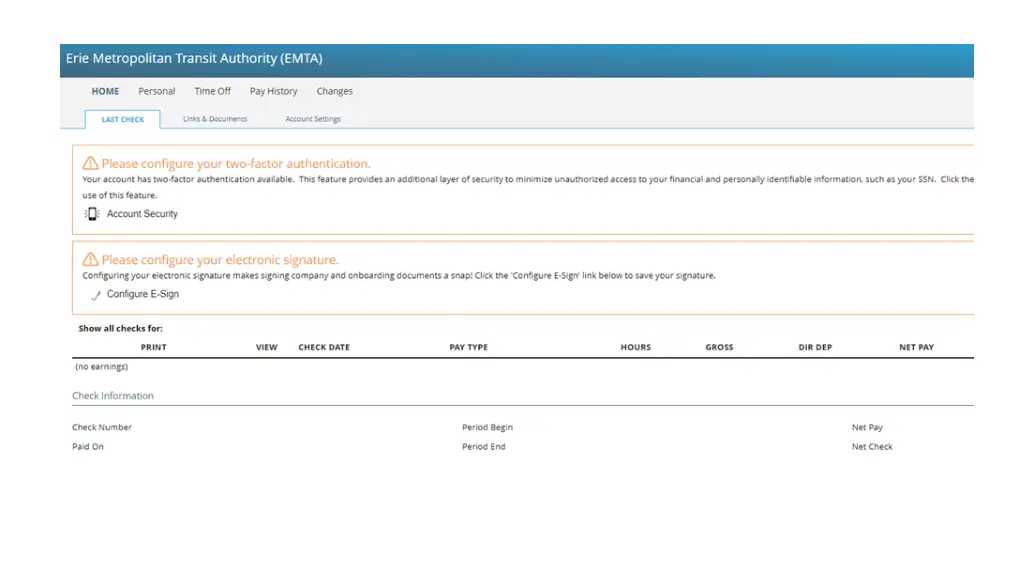The image size is (1024, 576).
Task: Click the Net Pay label in Check Information
Action: click(867, 427)
